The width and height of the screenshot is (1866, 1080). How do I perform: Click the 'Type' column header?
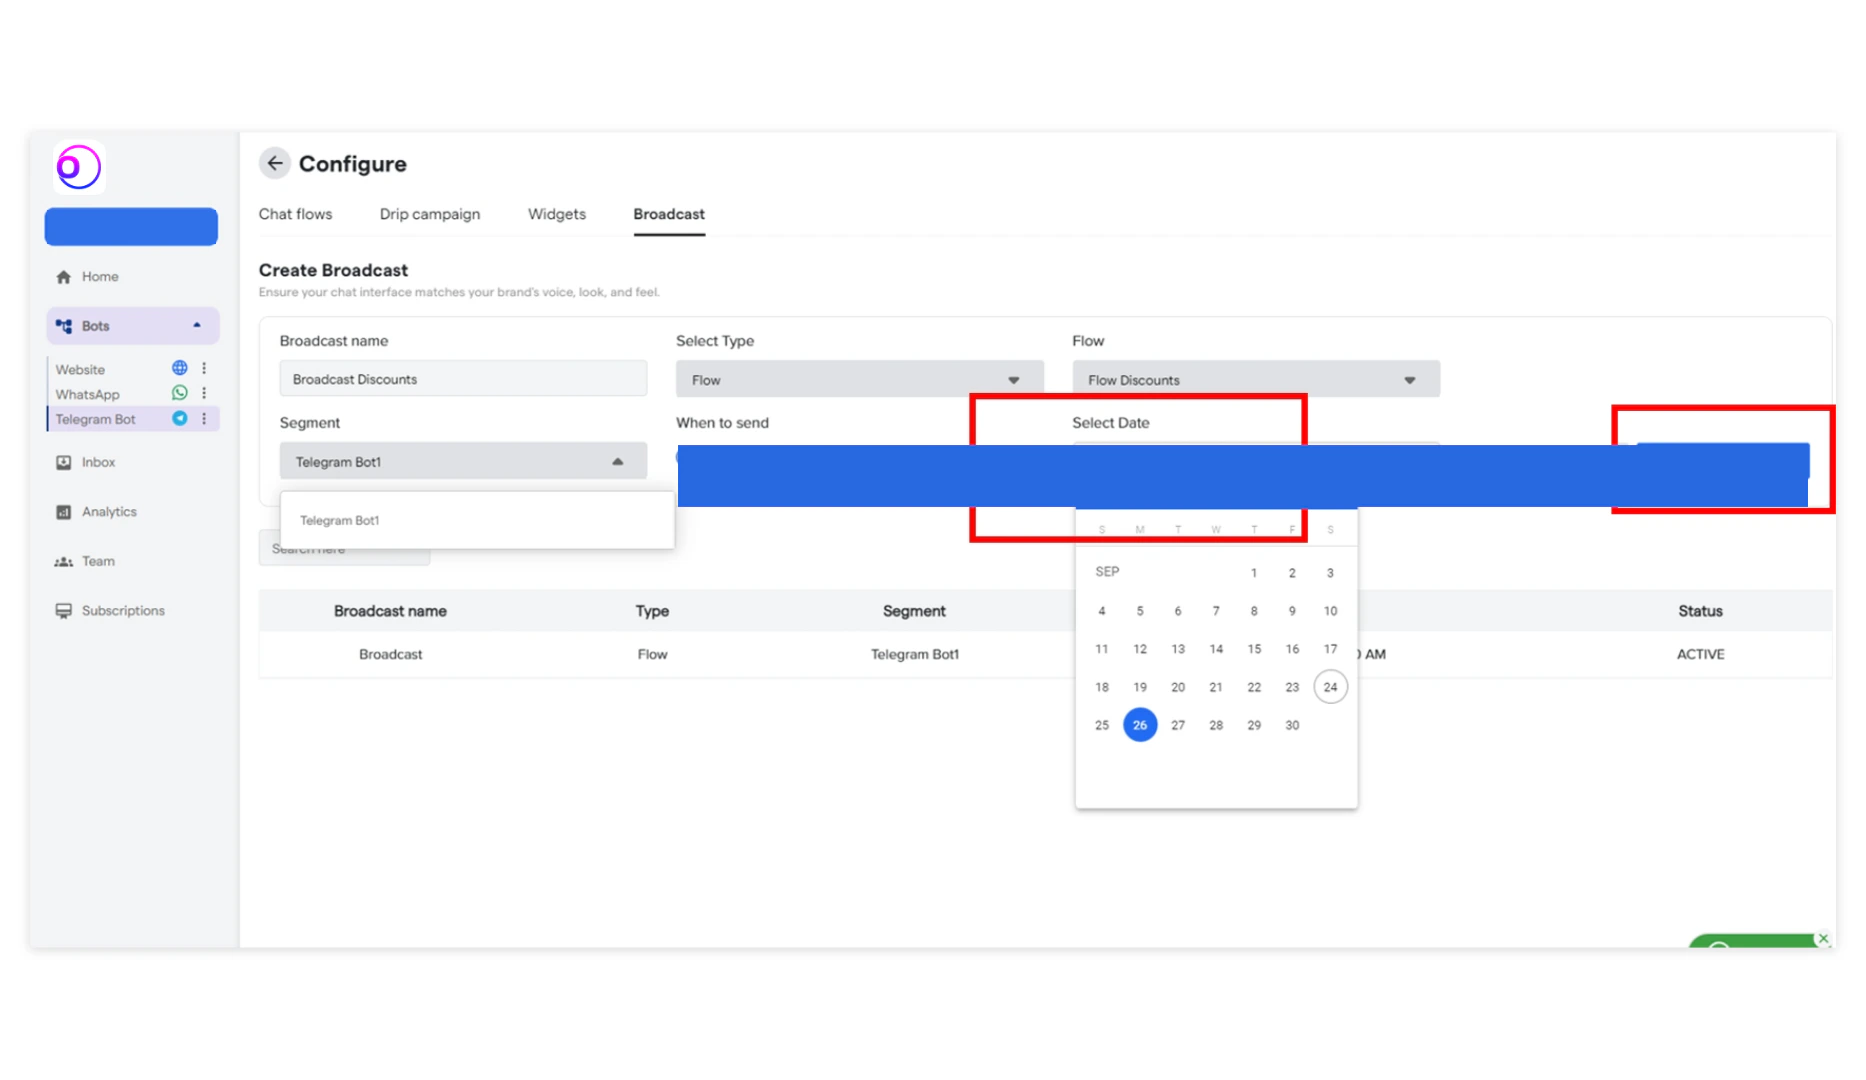pyautogui.click(x=652, y=611)
